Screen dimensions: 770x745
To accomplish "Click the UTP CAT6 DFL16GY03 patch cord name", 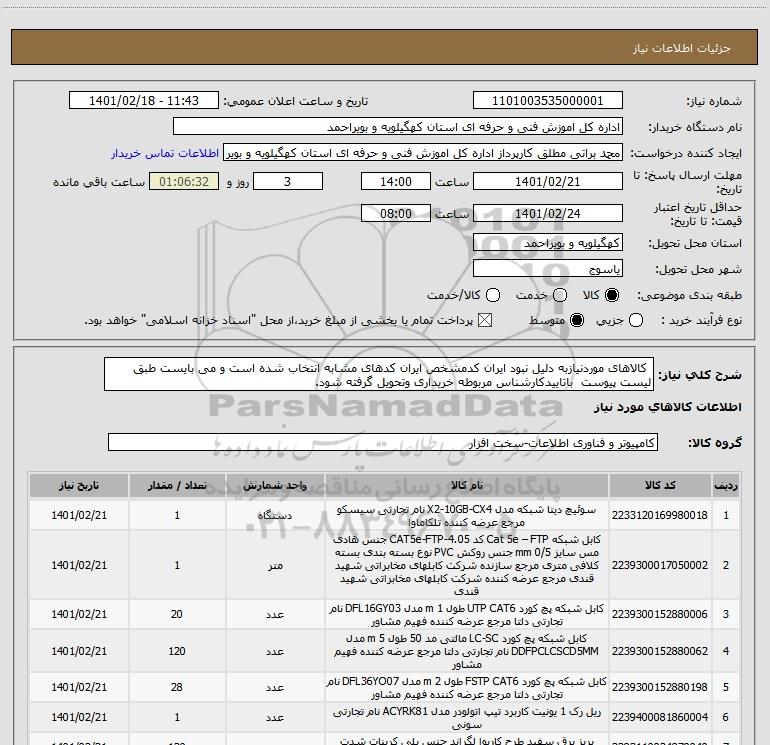I will click(467, 615).
